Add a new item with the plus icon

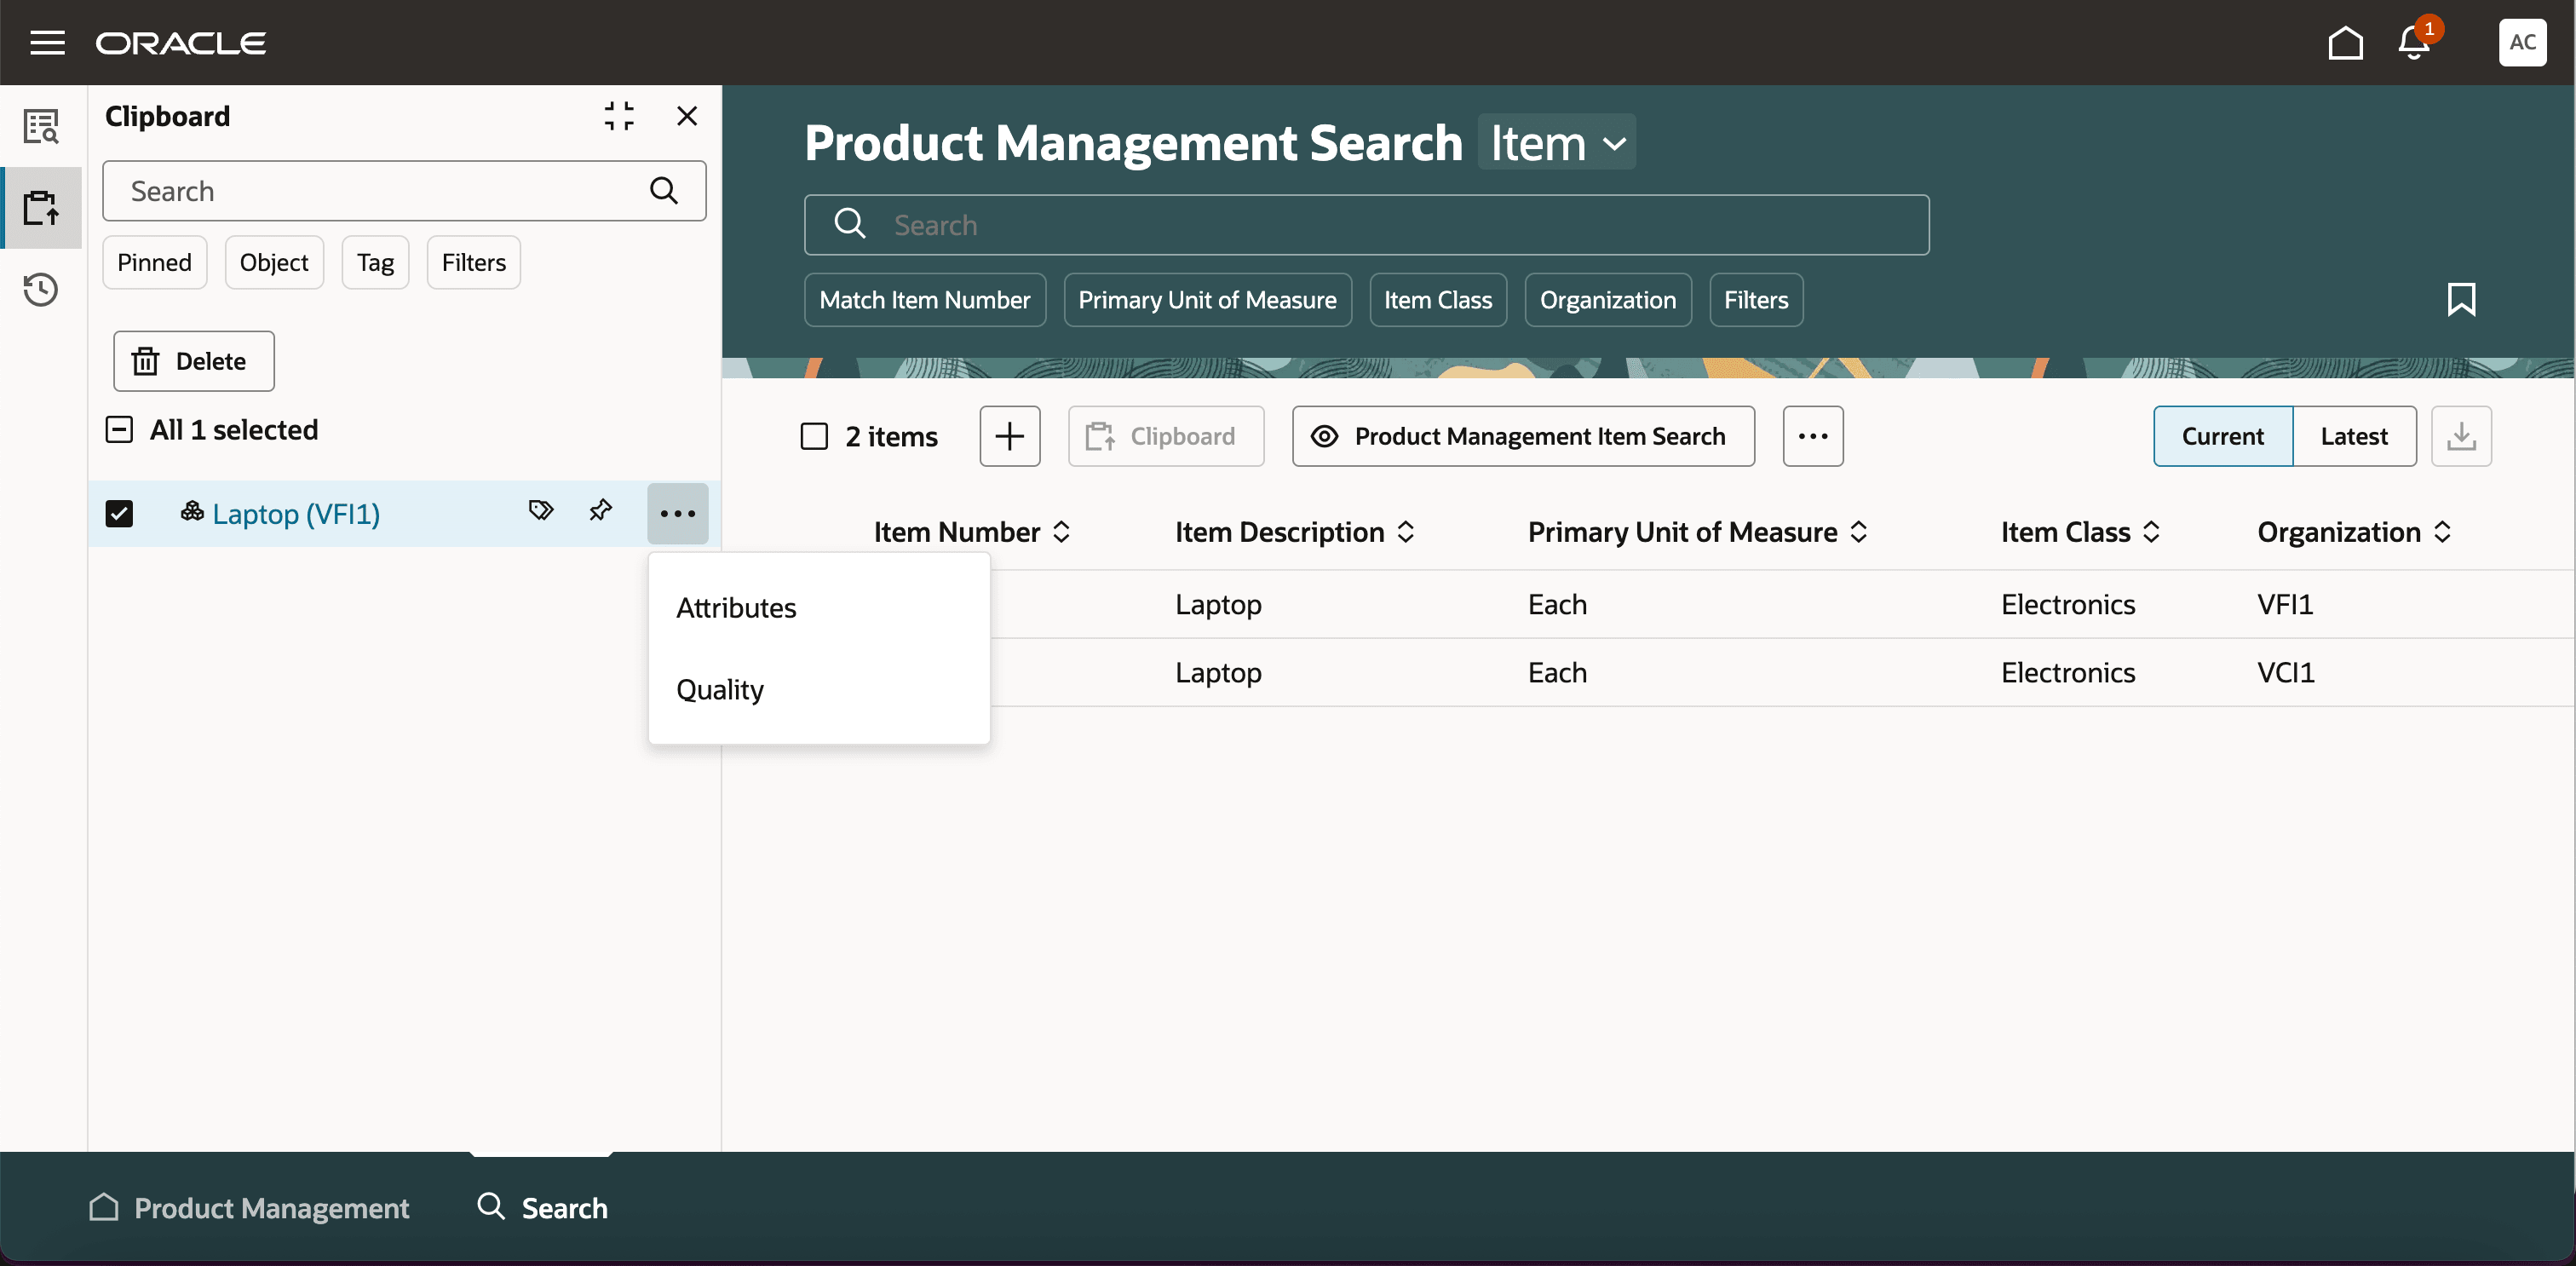1009,436
